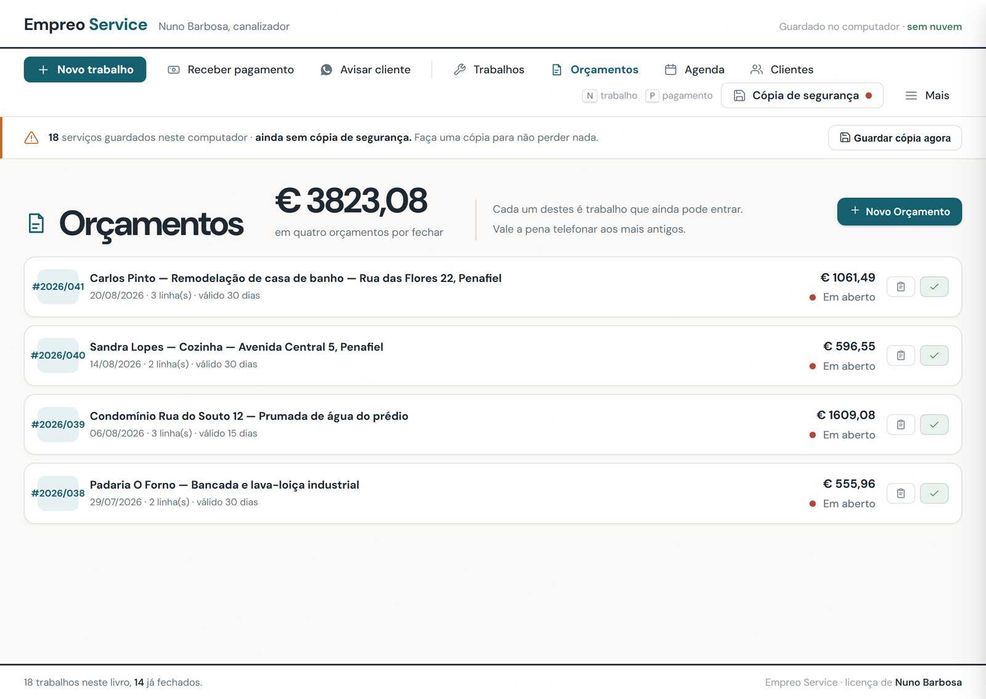Click the warning triangle icon in banner

pyautogui.click(x=31, y=138)
